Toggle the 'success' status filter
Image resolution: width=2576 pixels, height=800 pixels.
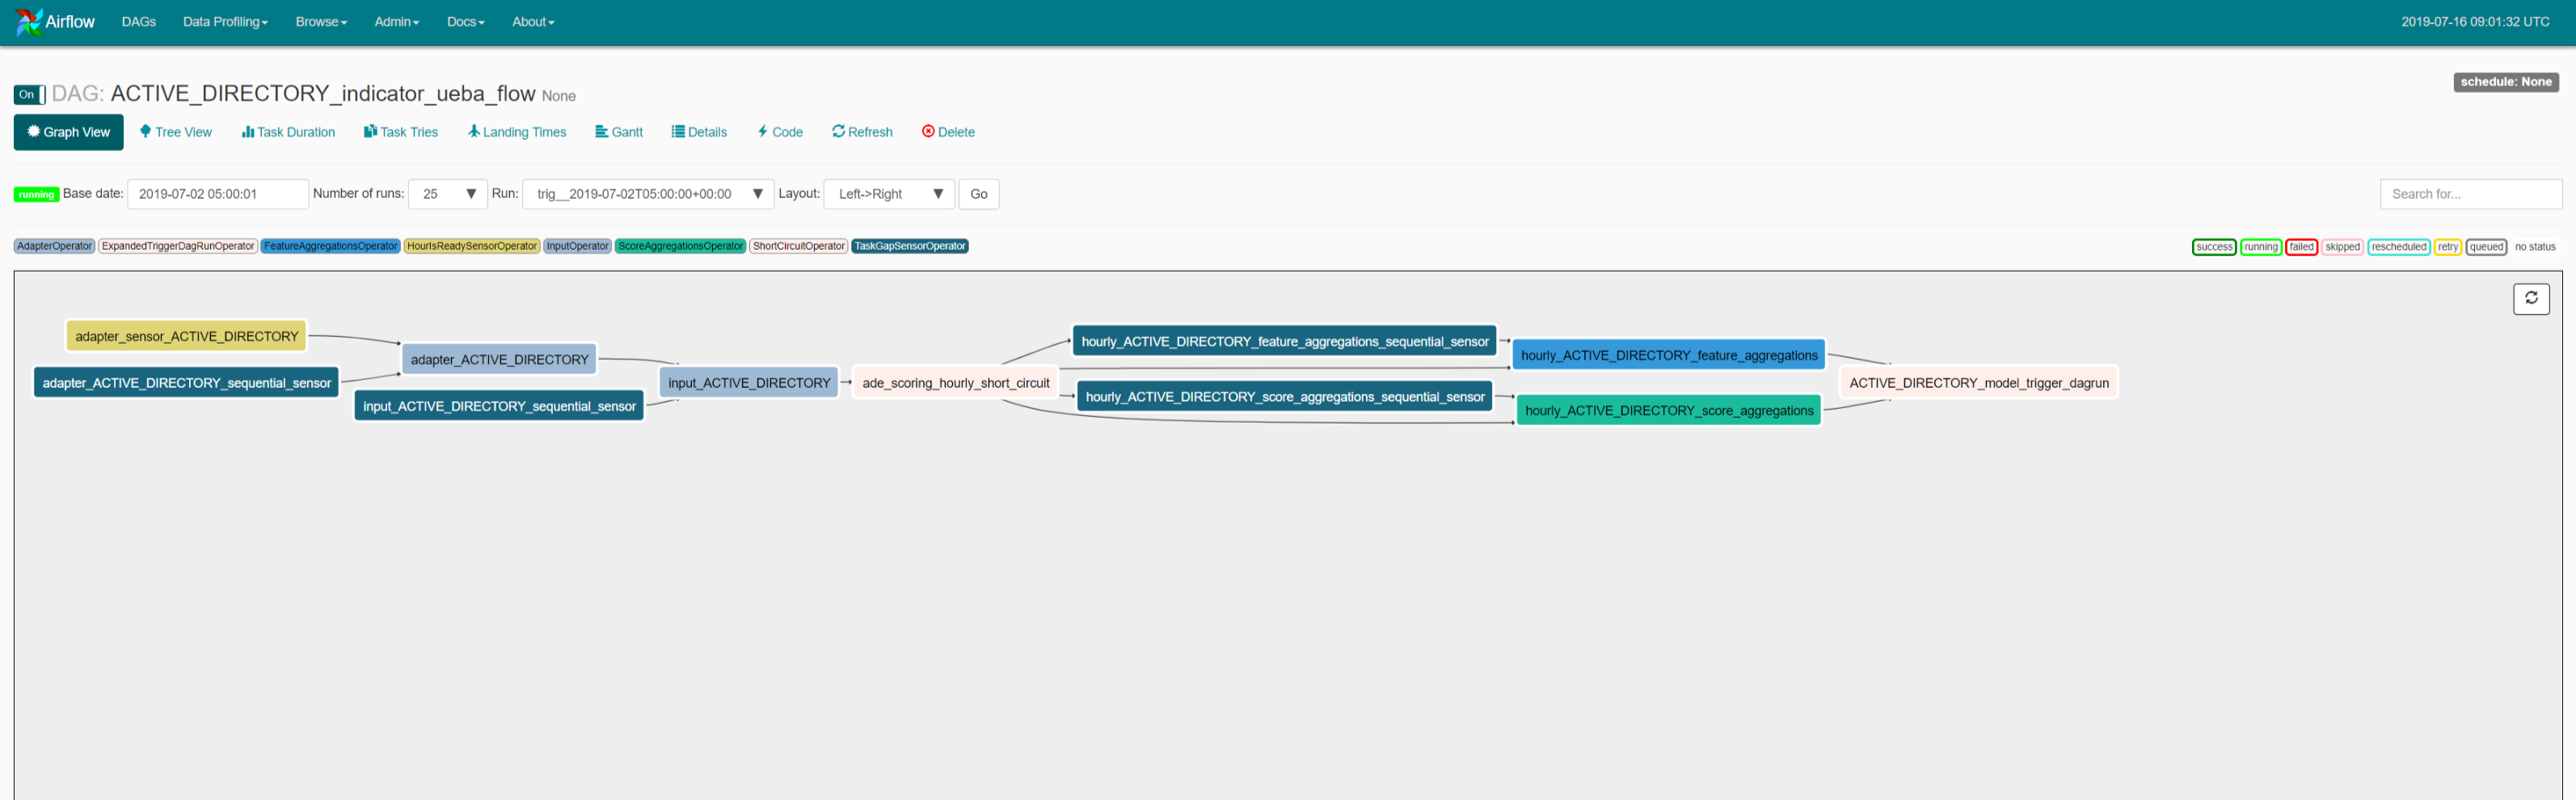pyautogui.click(x=2213, y=247)
